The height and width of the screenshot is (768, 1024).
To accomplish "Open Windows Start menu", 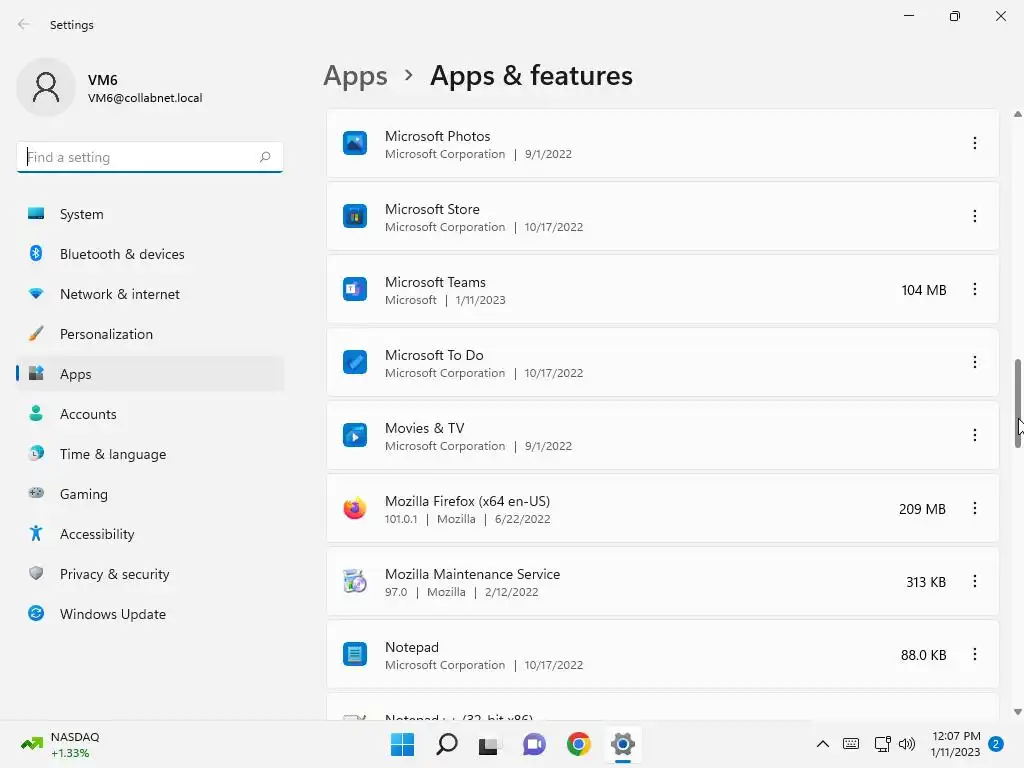I will coord(402,744).
